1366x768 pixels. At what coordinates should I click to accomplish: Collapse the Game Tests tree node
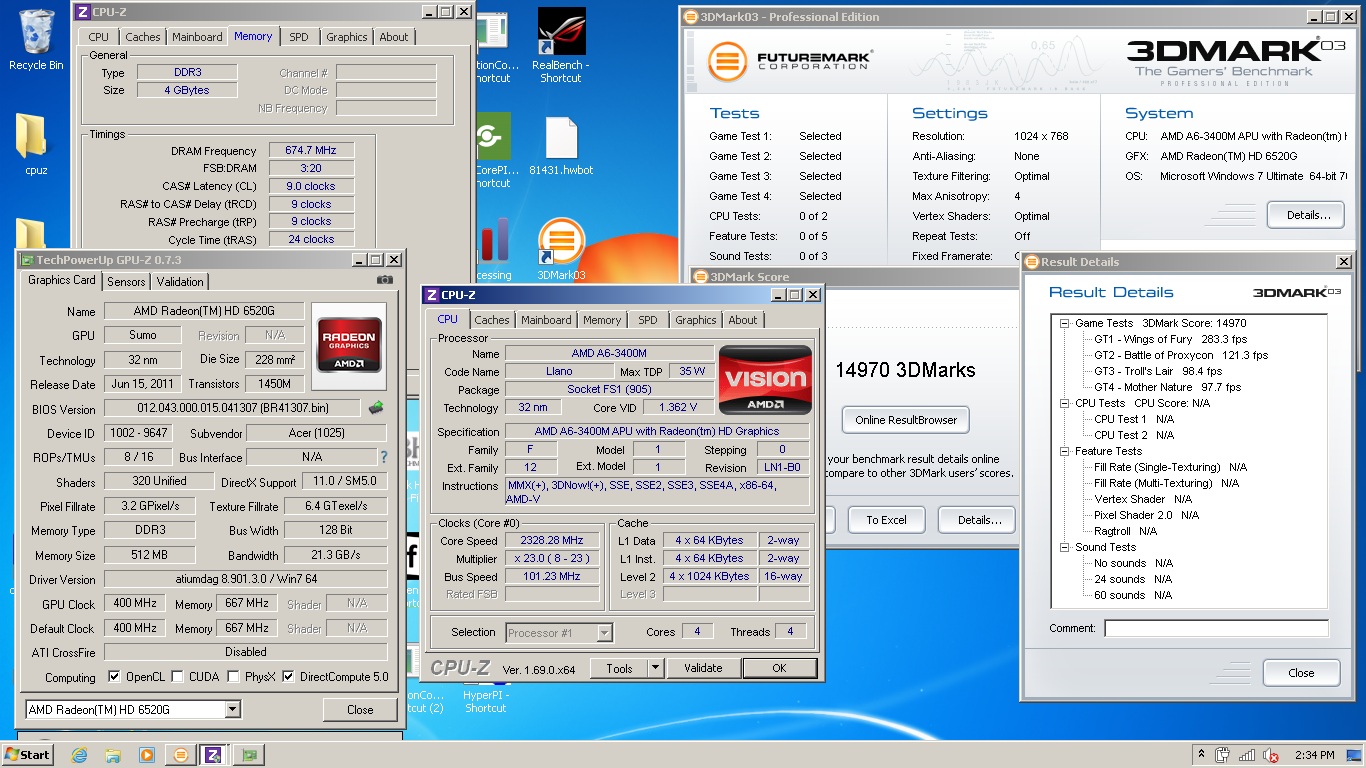pyautogui.click(x=1065, y=323)
